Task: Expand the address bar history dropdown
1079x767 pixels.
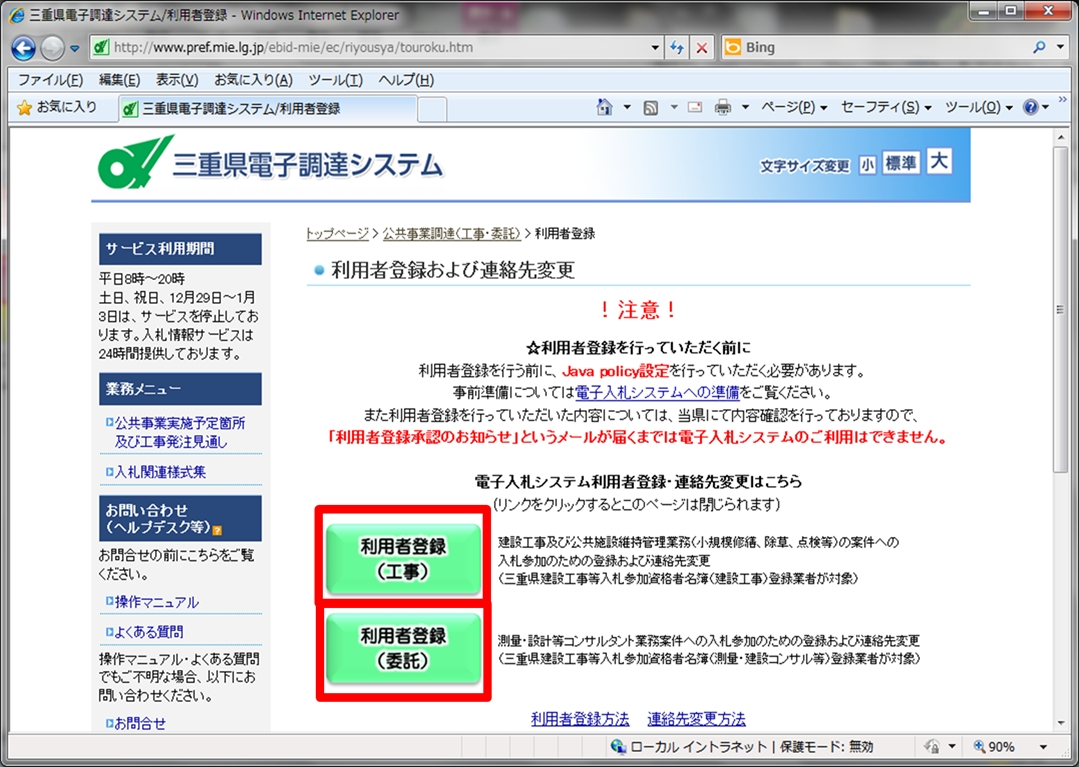Action: coord(655,48)
